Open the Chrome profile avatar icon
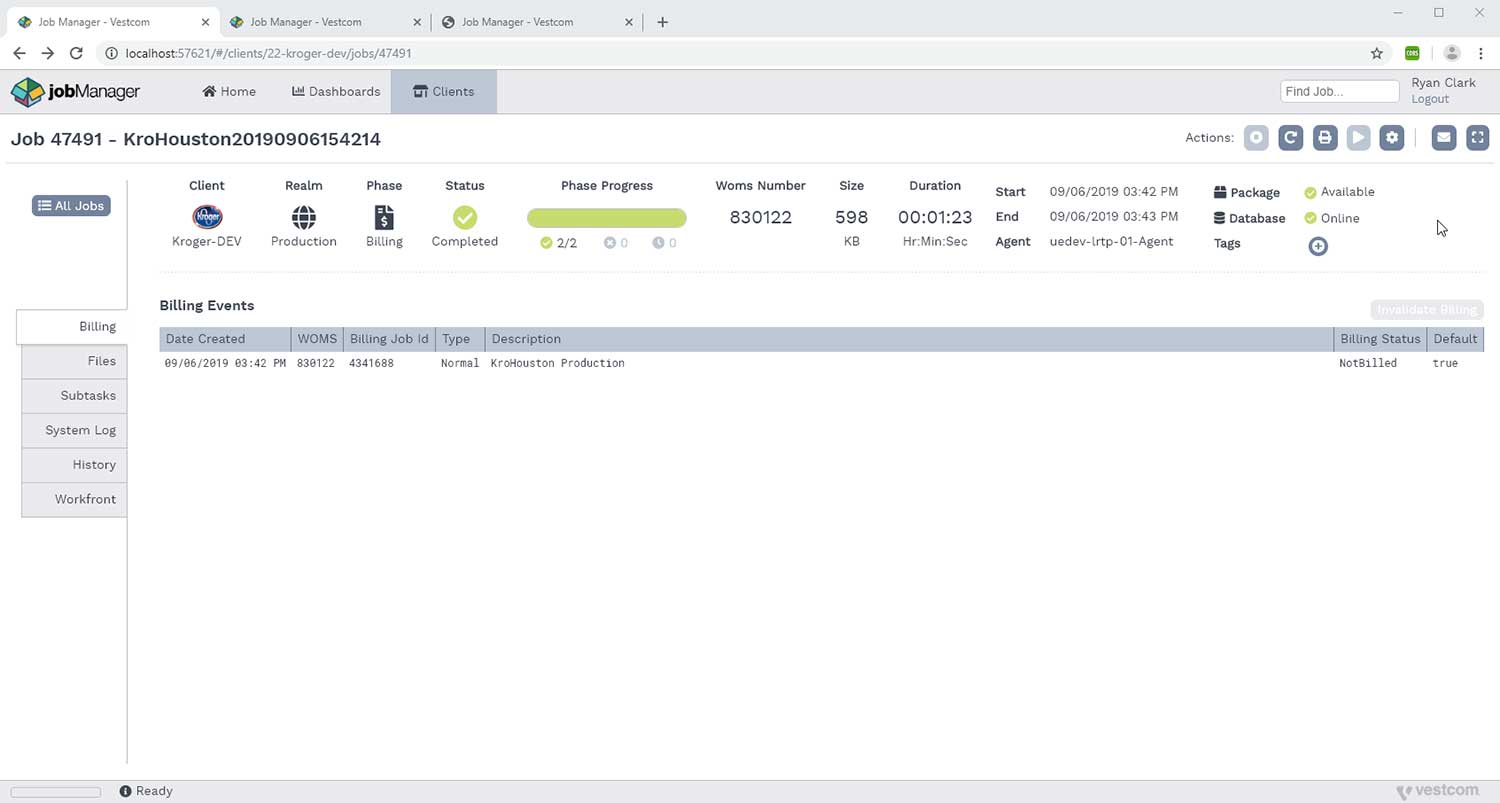 [1452, 53]
